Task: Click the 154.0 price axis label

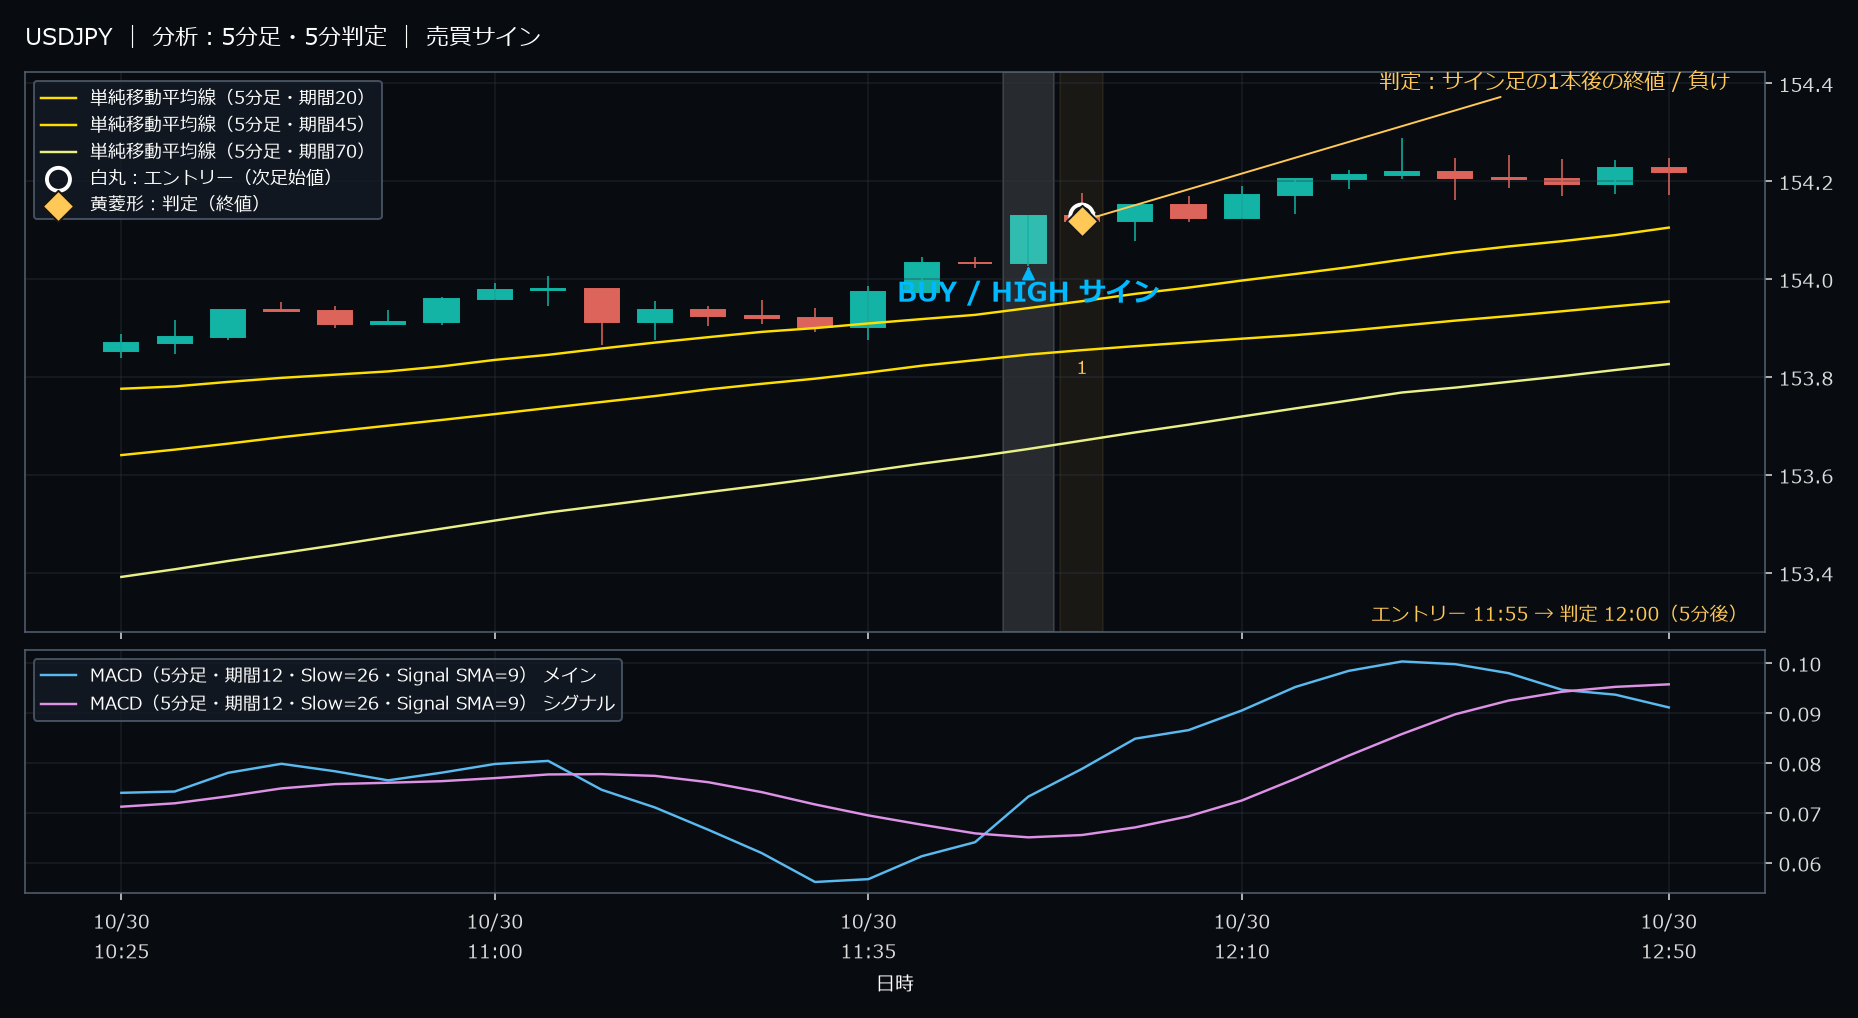Action: [x=1805, y=281]
